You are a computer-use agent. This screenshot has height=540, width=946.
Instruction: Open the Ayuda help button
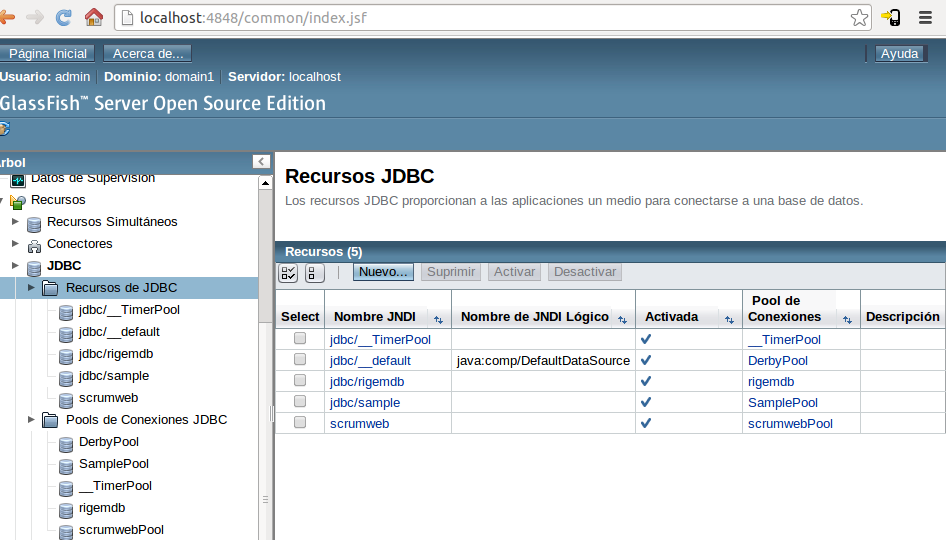[900, 54]
